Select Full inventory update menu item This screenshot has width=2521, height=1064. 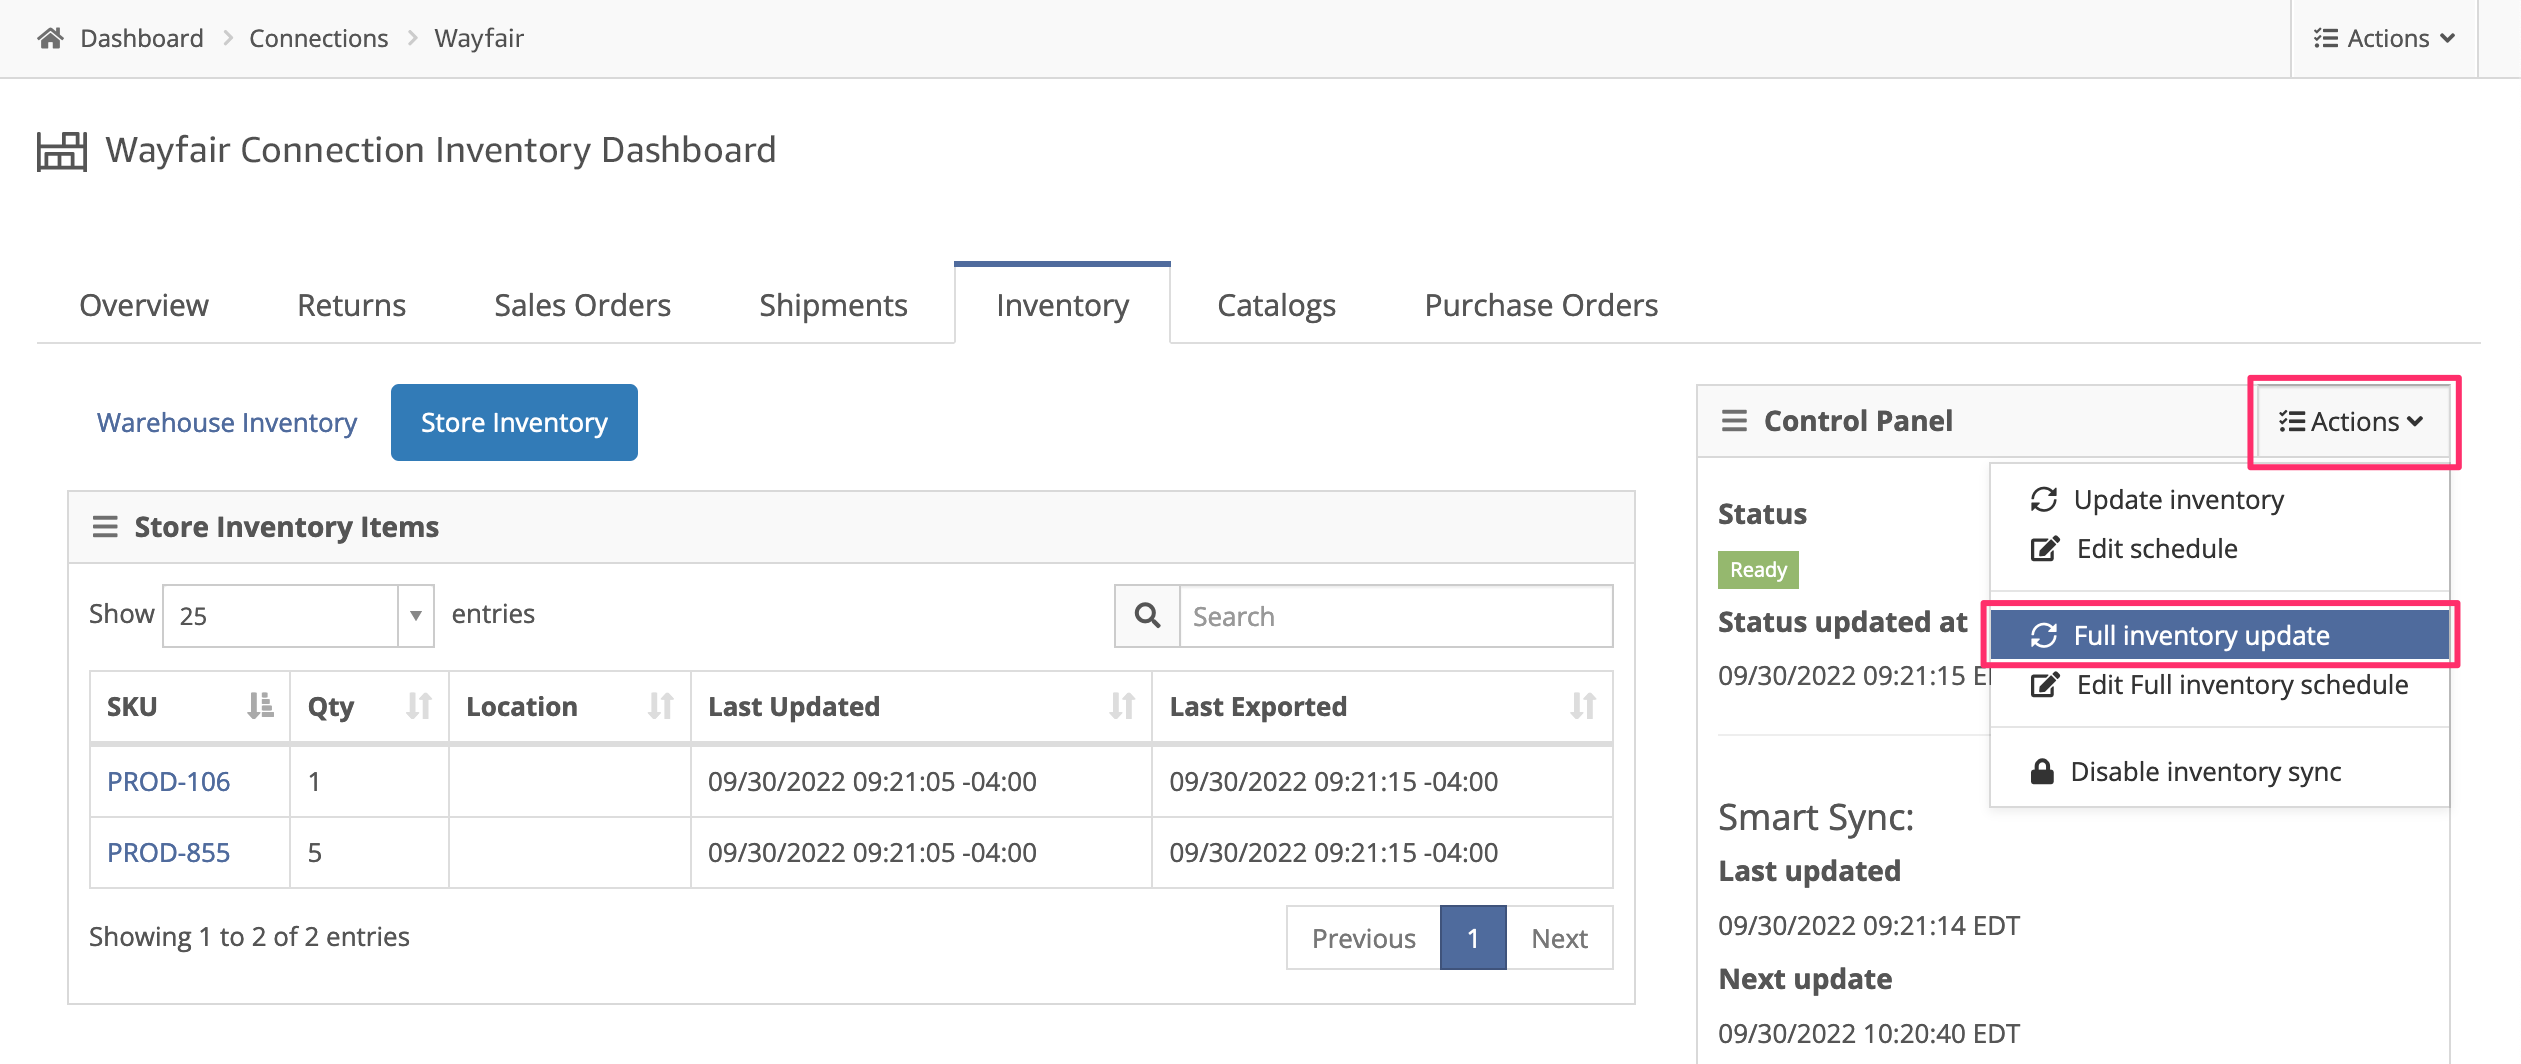pos(2200,636)
